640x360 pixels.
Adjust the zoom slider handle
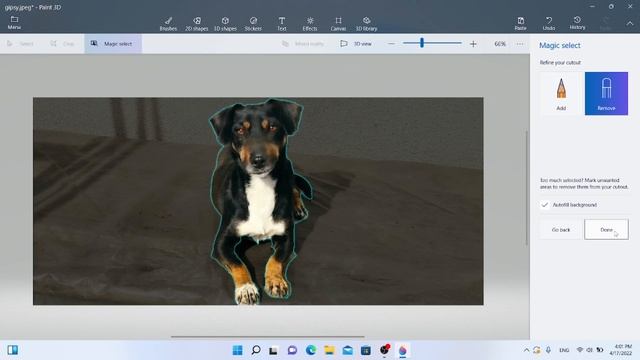(422, 43)
